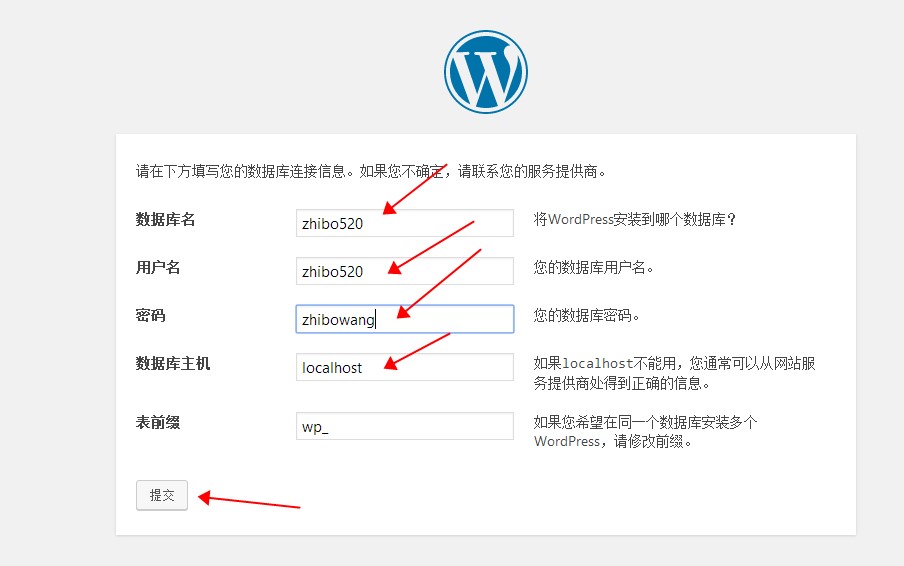Click the description 您的数据库用户名。

coord(593,267)
